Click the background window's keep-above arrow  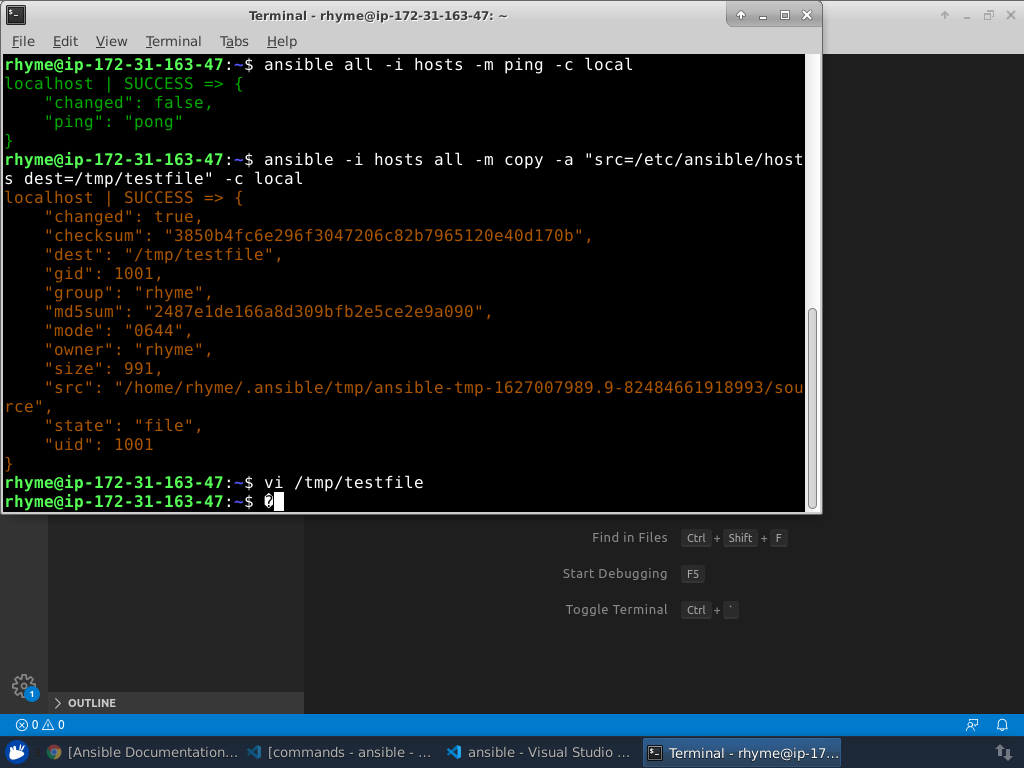pos(945,15)
